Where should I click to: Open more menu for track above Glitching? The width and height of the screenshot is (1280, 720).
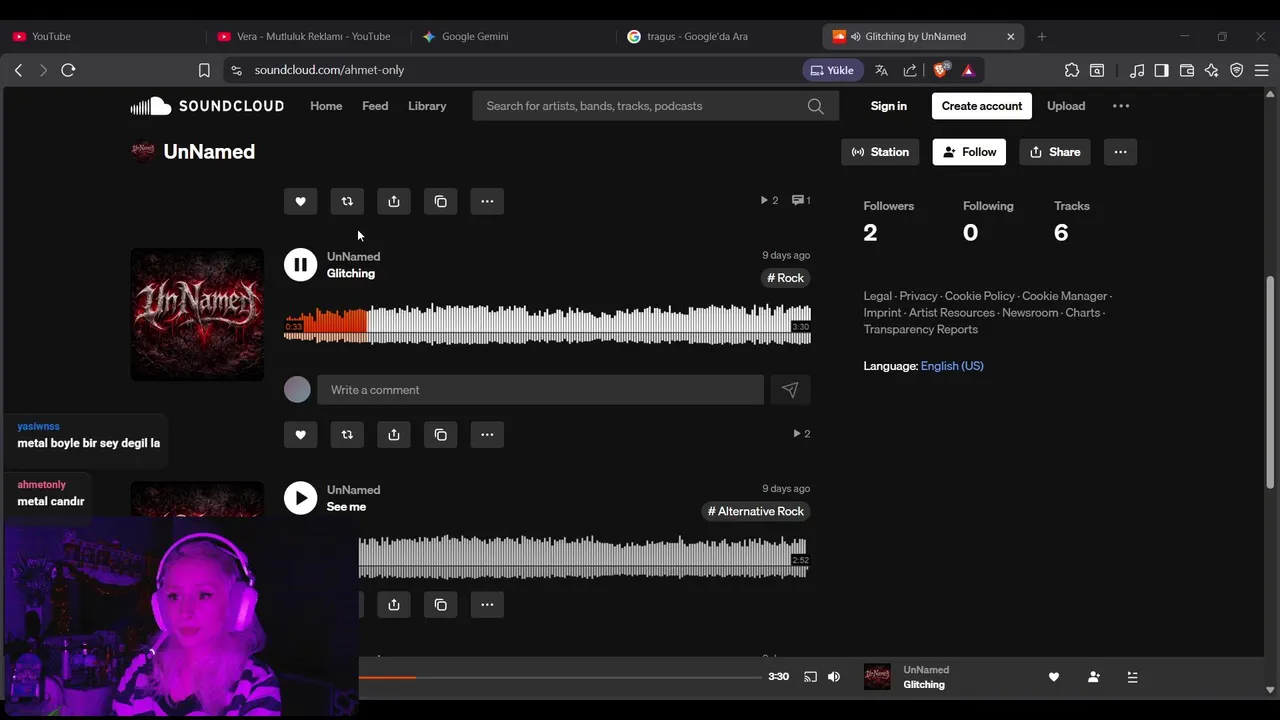[487, 201]
